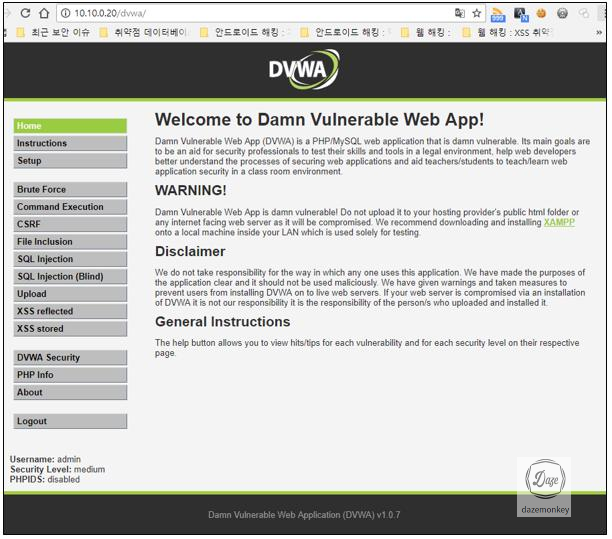Open the second 안드로이드 해킹 bookmark folder
Image resolution: width=612 pixels, height=539 pixels.
(345, 32)
